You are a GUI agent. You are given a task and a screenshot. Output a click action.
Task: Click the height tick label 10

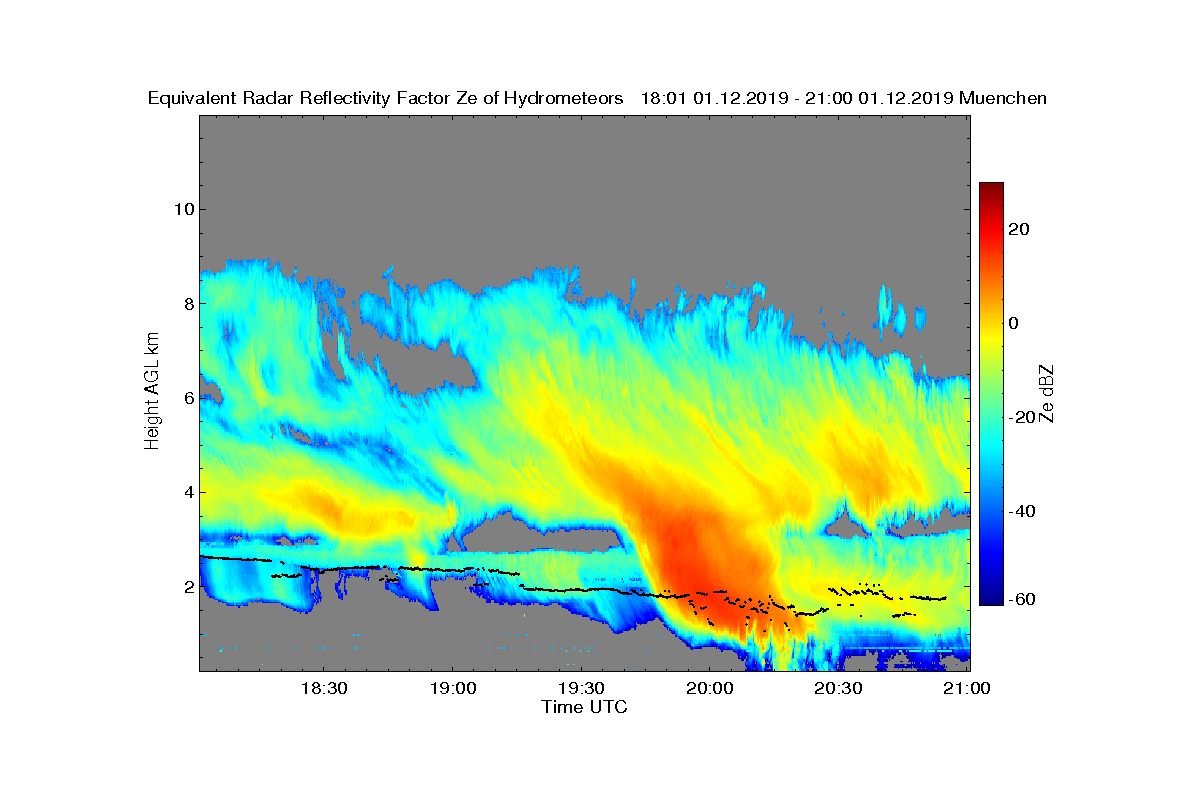pyautogui.click(x=182, y=209)
